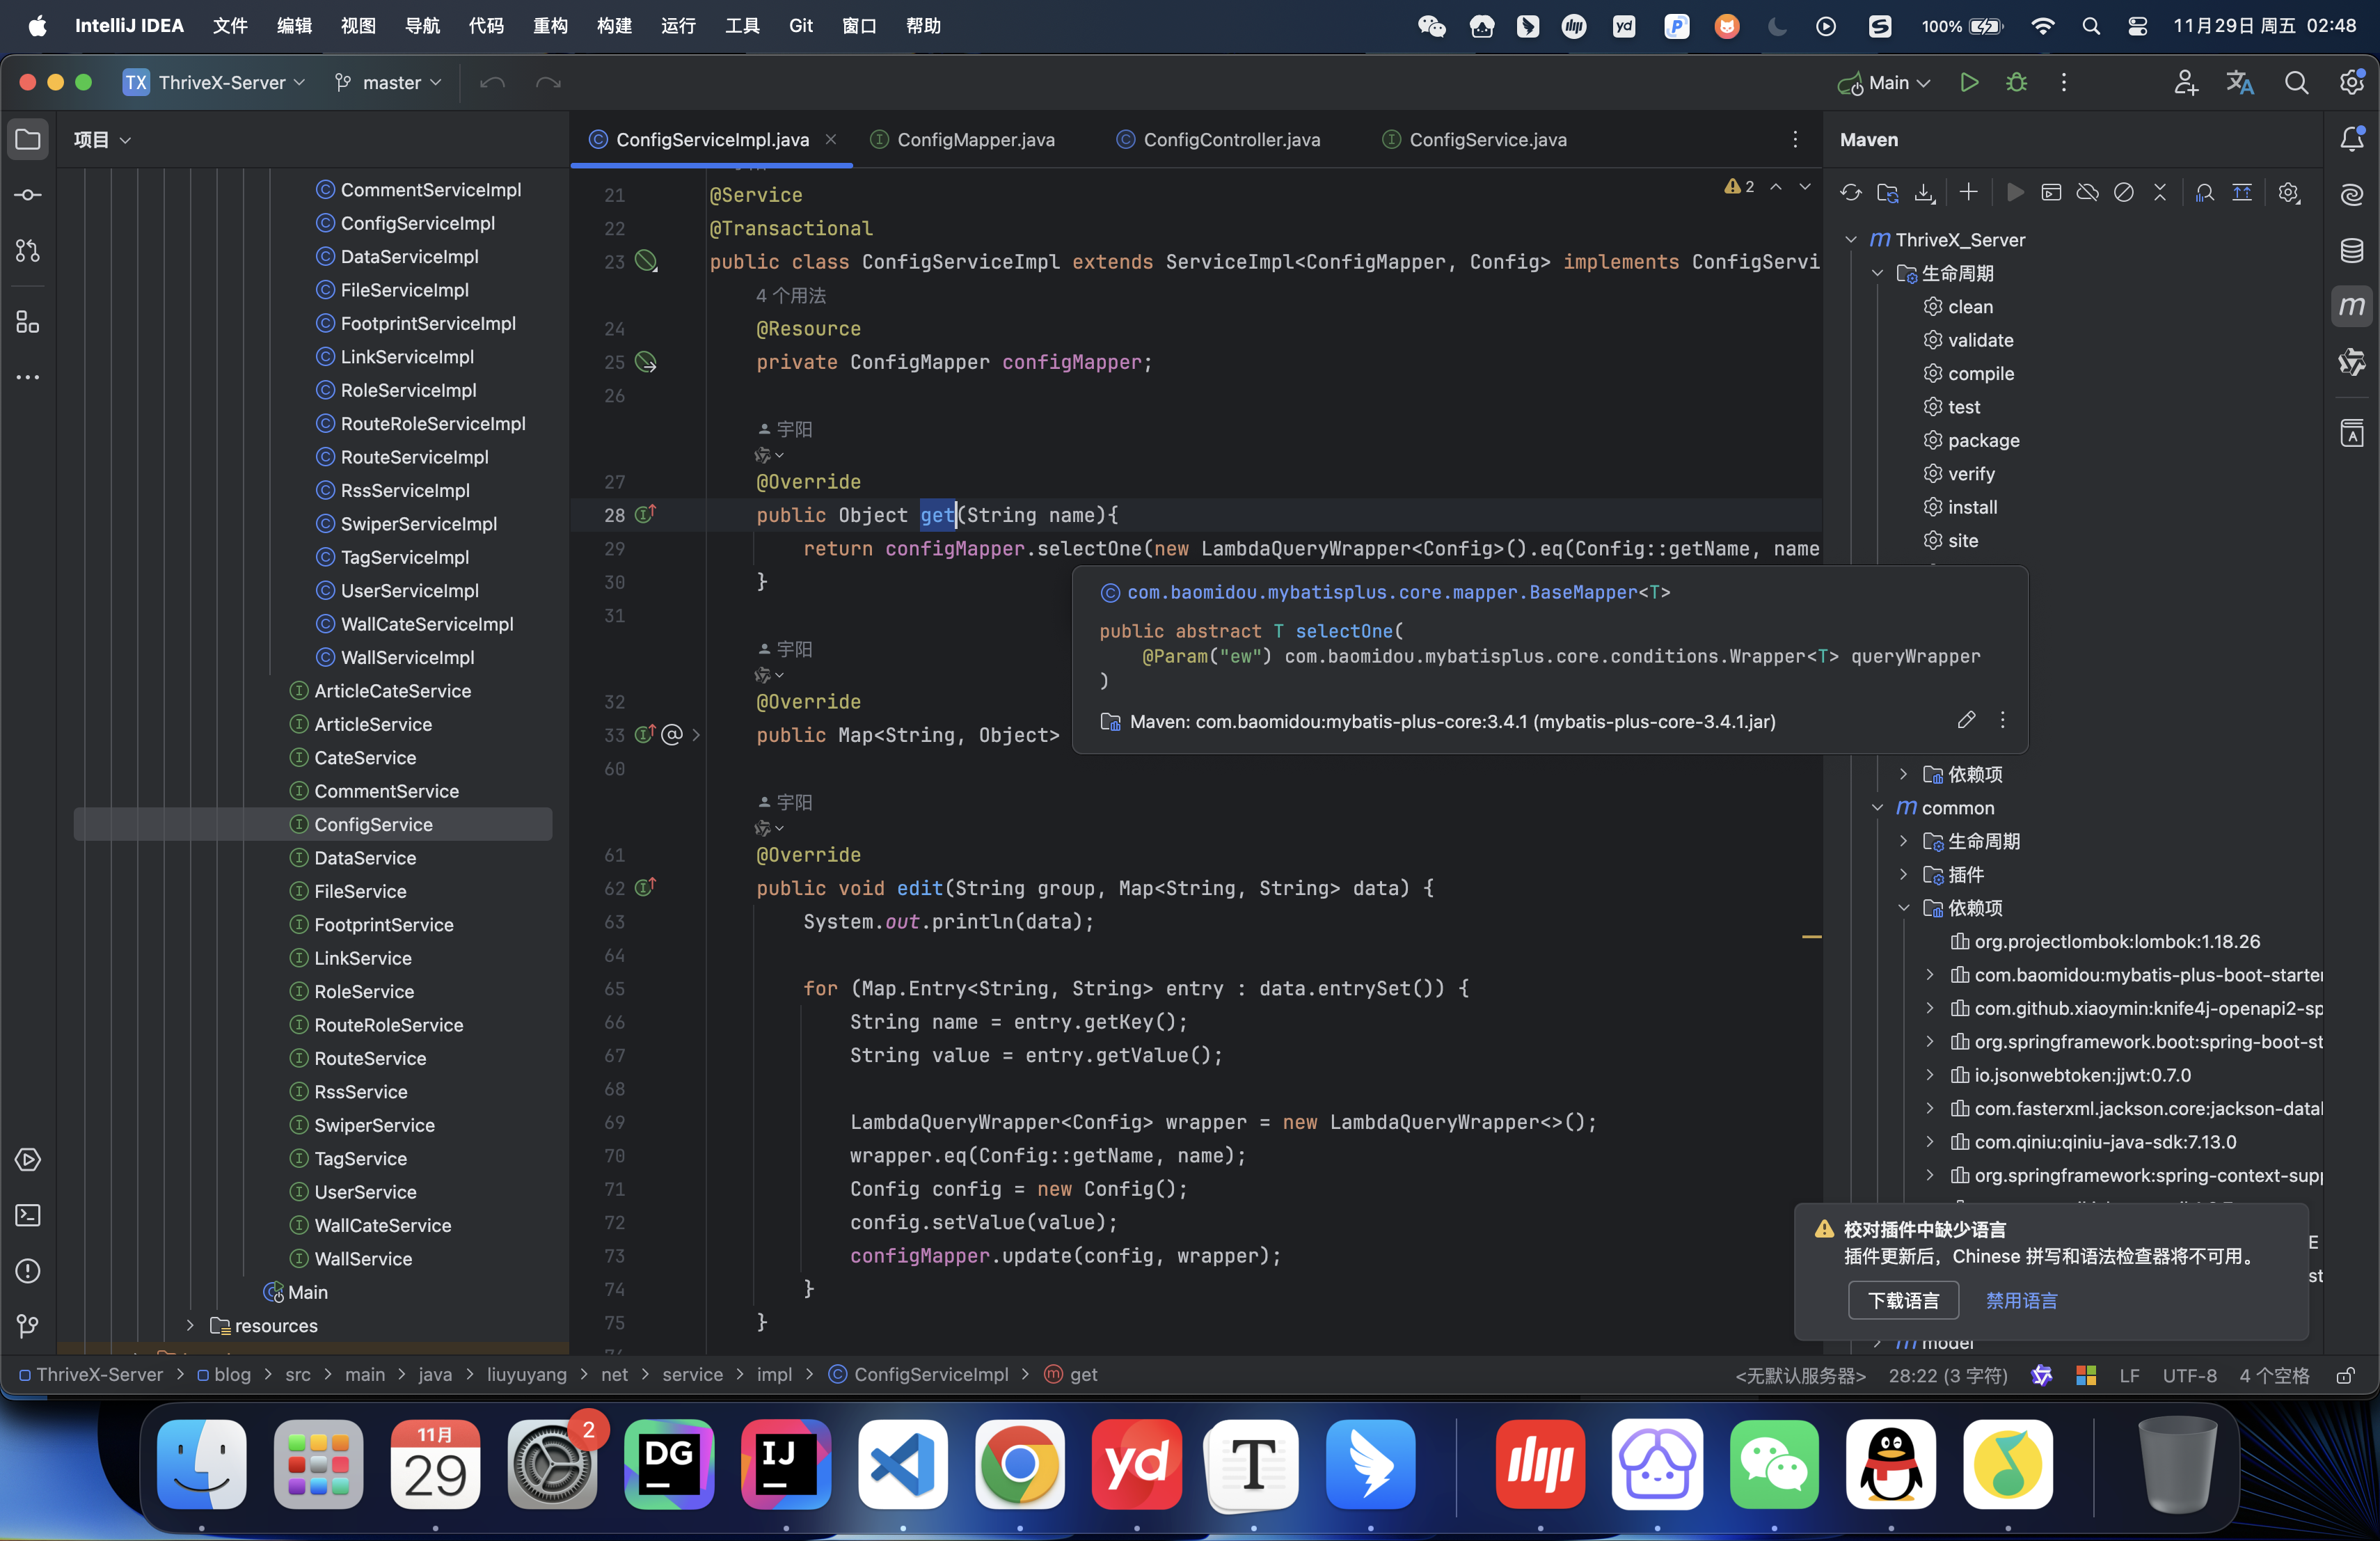Open the translation plugin icon

(x=2240, y=83)
